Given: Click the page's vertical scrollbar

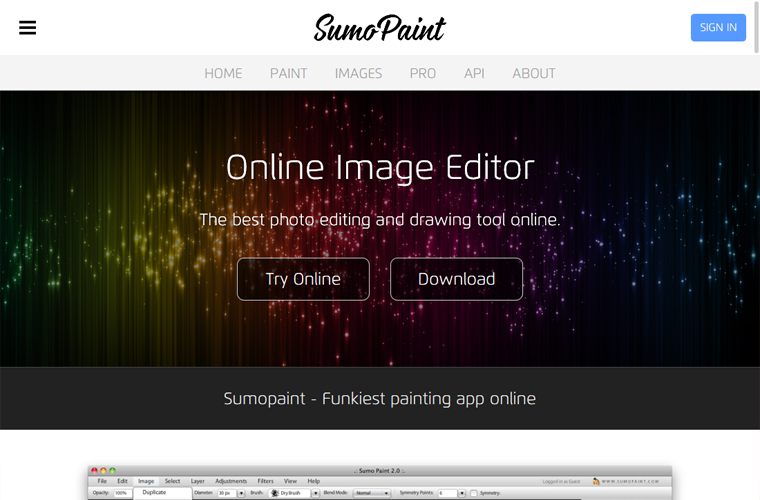Looking at the screenshot, I should [757, 27].
